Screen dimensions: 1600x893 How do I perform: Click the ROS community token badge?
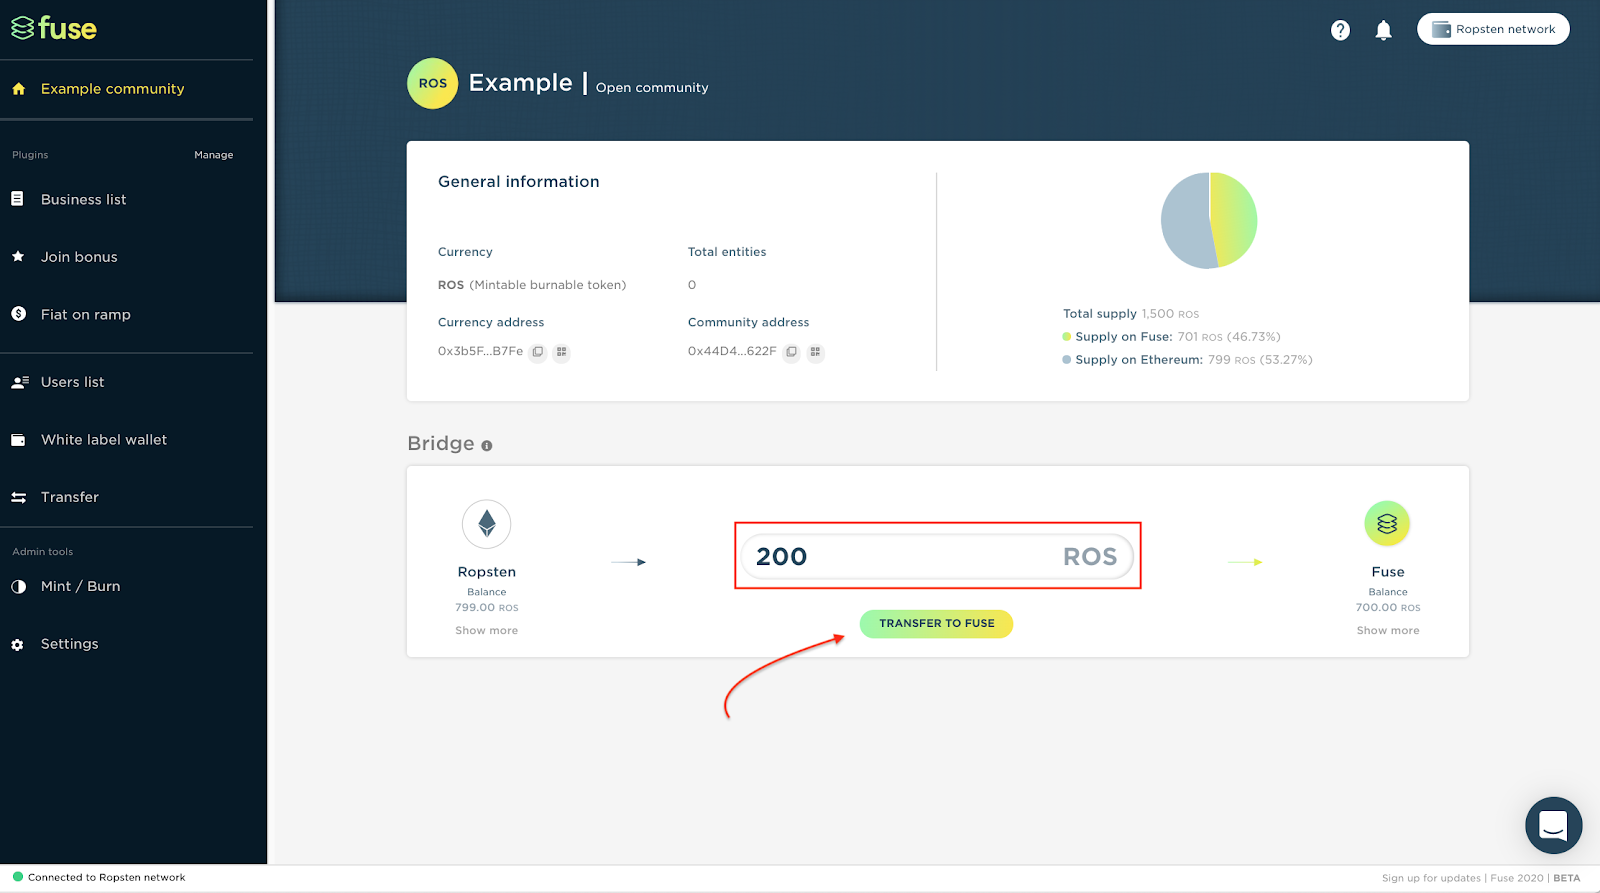coord(432,84)
